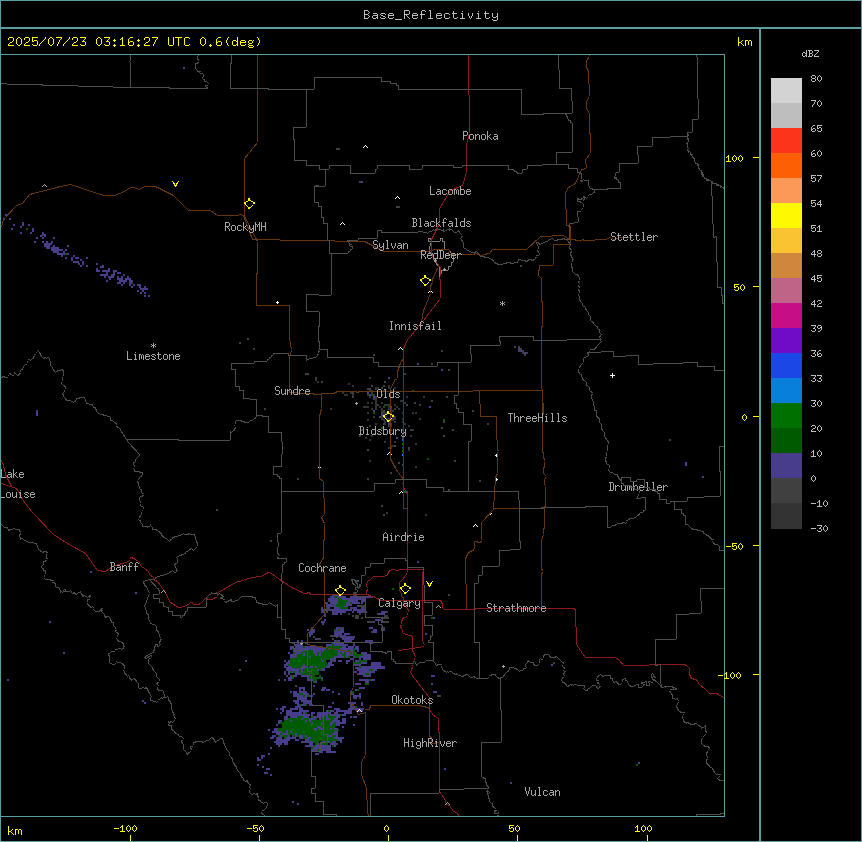Click the purple-gray swatch at 10 dBZ
The width and height of the screenshot is (862, 842).
[x=786, y=466]
